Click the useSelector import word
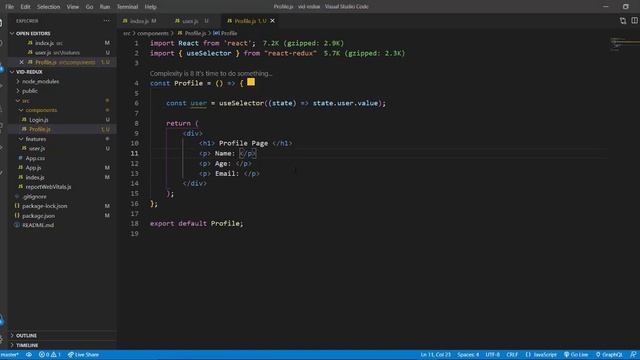This screenshot has height=360, width=640. pyautogui.click(x=209, y=53)
